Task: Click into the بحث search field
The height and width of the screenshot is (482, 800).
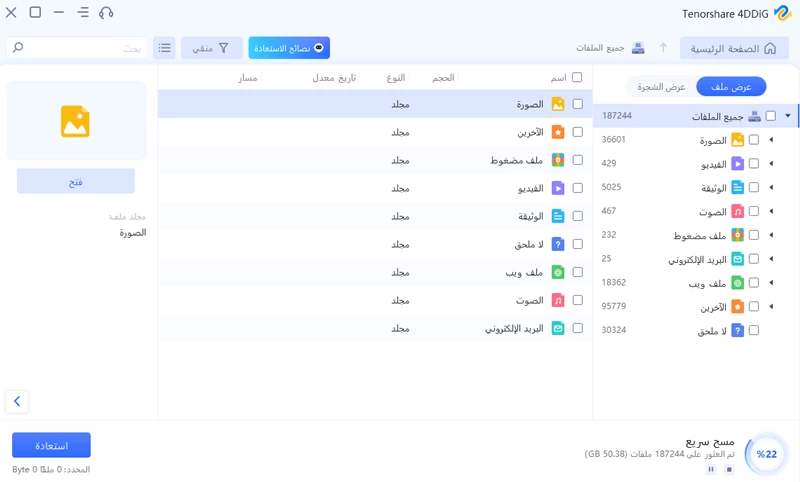Action: (77, 48)
